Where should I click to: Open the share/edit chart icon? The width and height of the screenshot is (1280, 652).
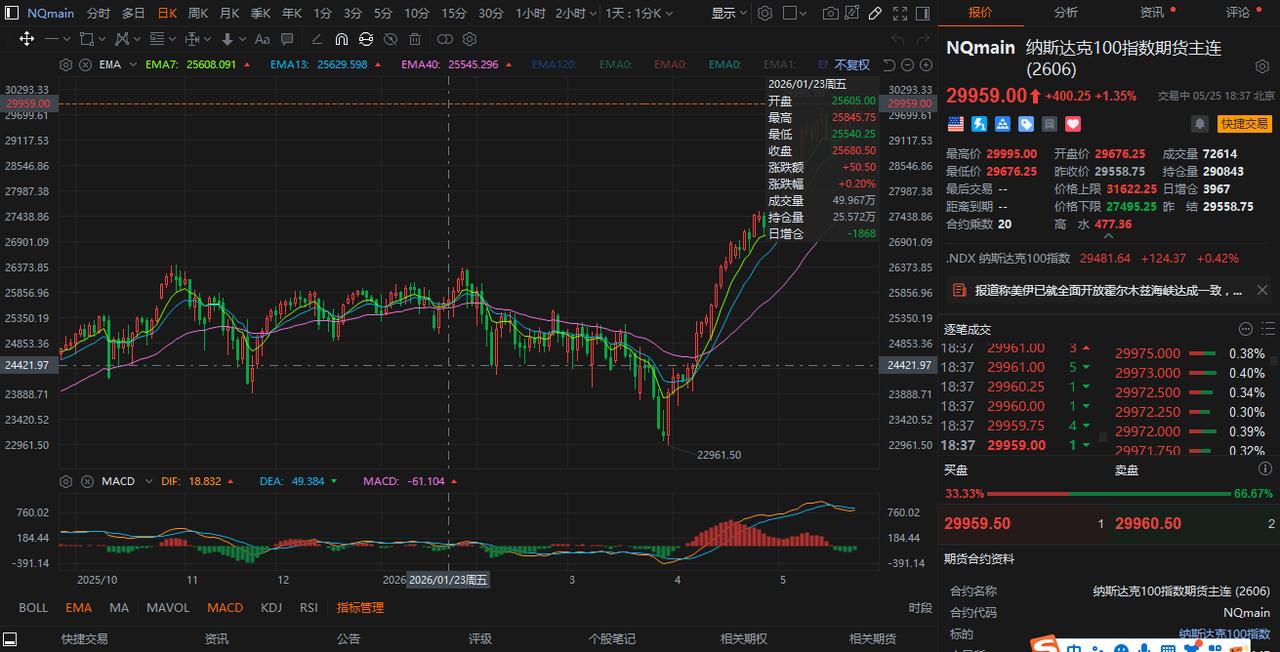pos(852,13)
